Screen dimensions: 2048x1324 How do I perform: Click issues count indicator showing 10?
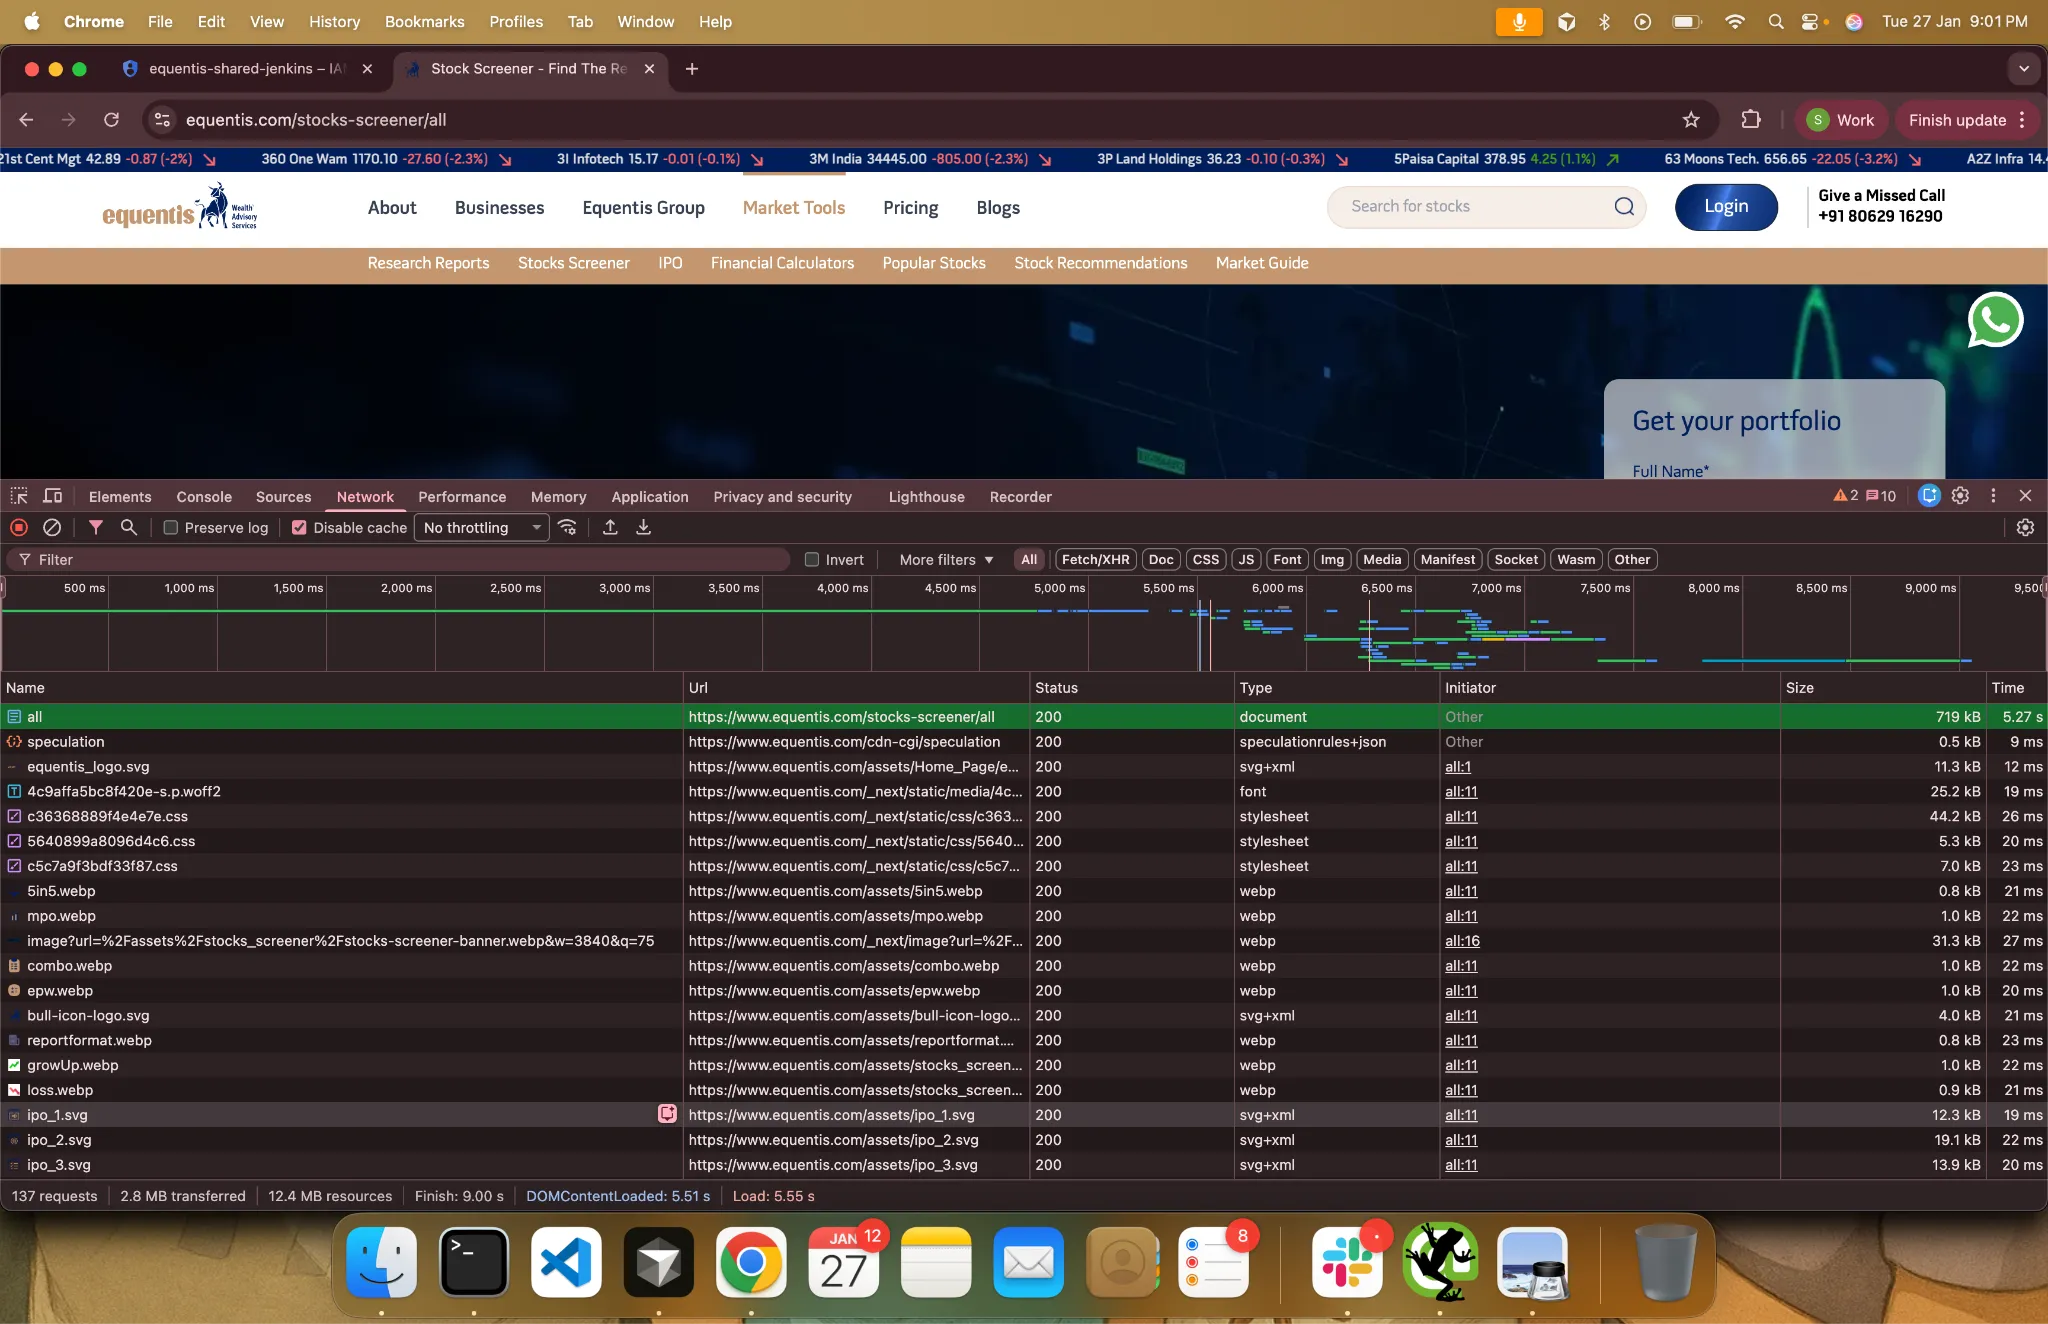click(1881, 496)
